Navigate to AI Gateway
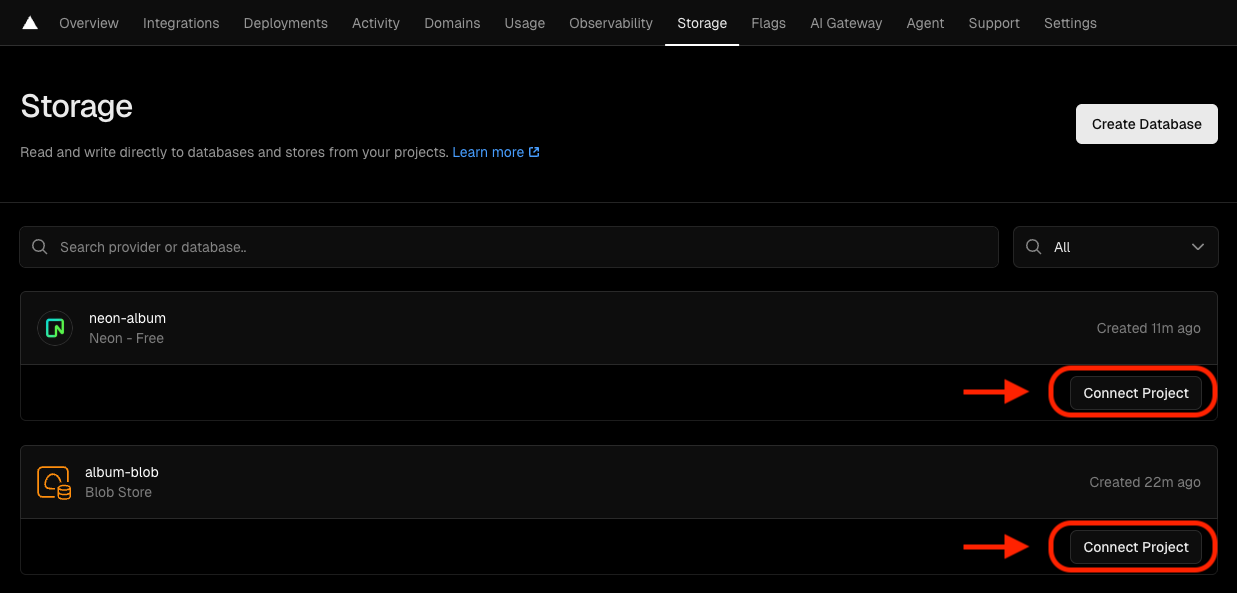Image resolution: width=1237 pixels, height=593 pixels. (846, 22)
